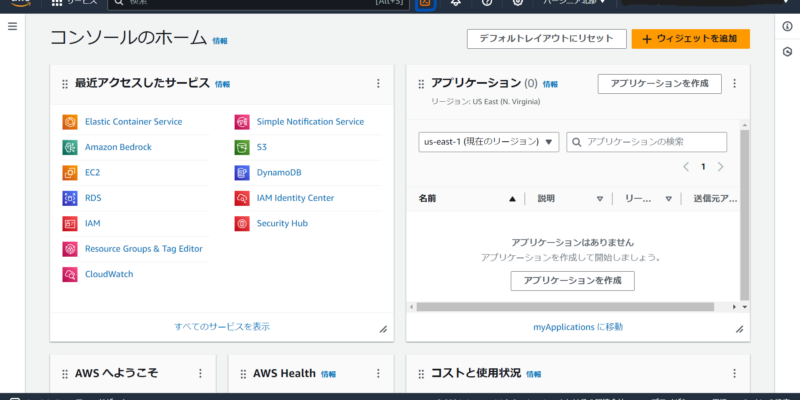Screen dimensions: 800x400
Task: Click the Security Hub icon
Action: 242,223
